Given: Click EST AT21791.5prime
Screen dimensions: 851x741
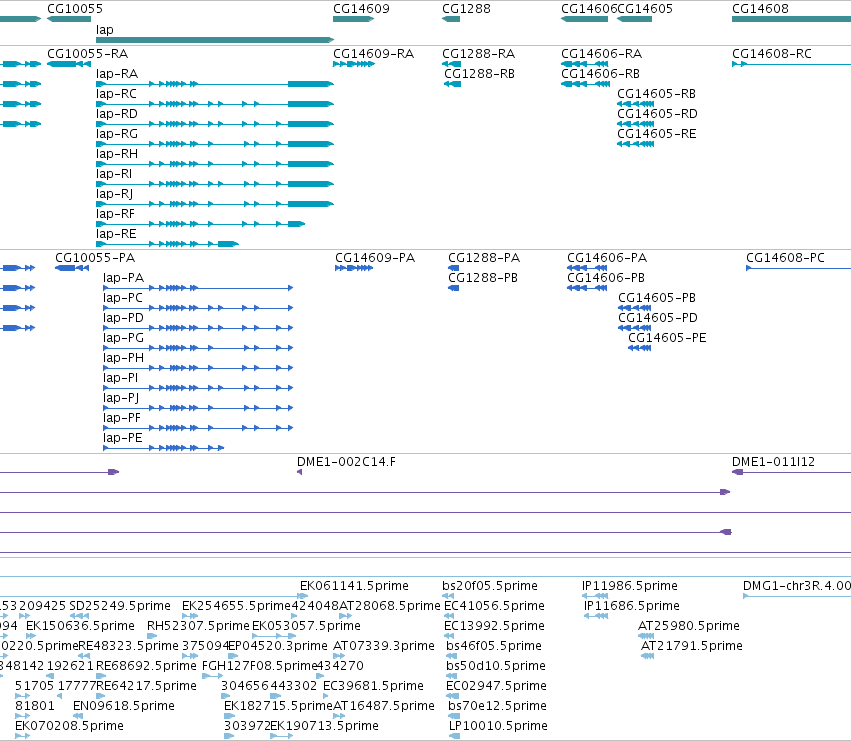Looking at the screenshot, I should (x=692, y=646).
